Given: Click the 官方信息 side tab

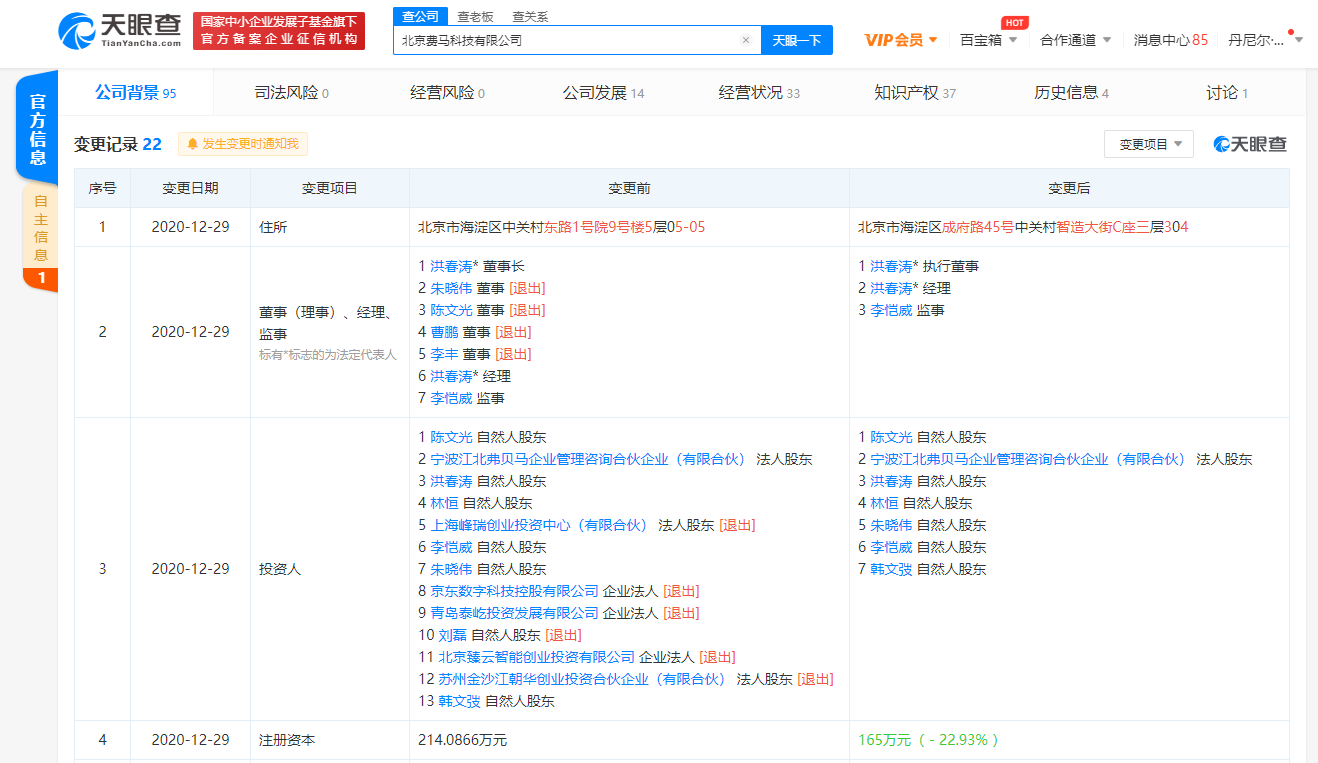Looking at the screenshot, I should coord(37,128).
